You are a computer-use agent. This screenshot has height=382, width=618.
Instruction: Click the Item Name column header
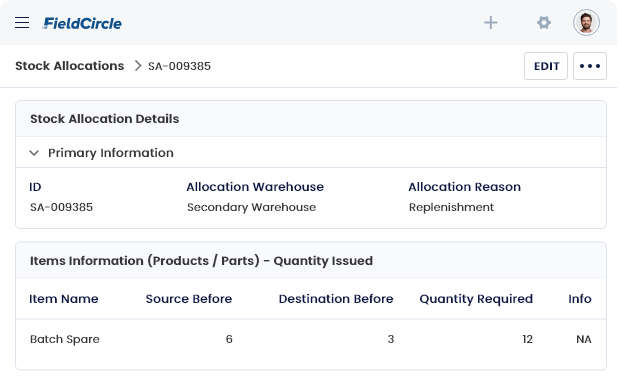click(63, 299)
